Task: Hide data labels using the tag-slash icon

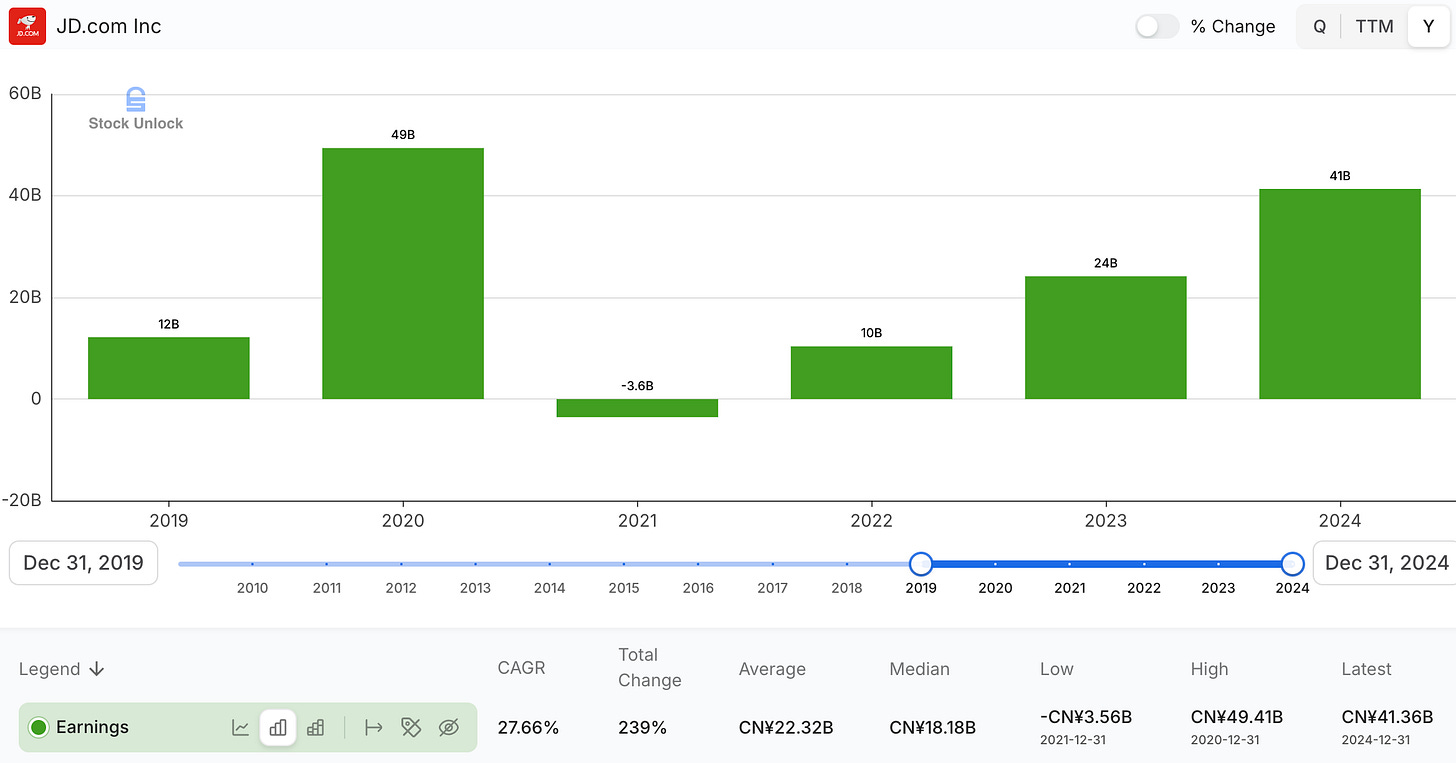Action: 411,727
